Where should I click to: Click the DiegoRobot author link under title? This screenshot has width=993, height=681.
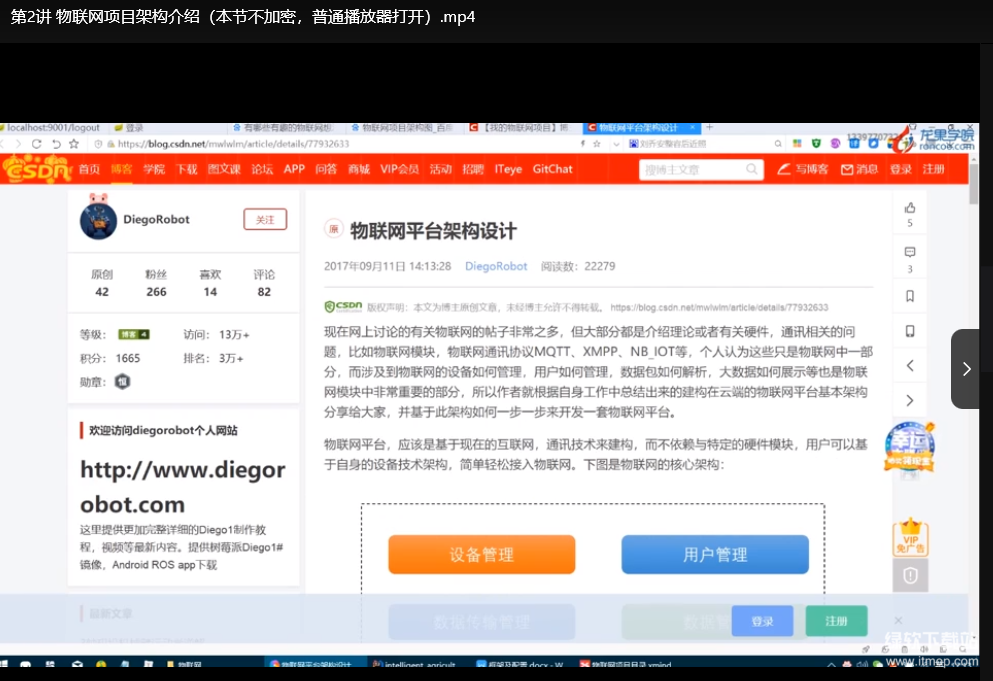[496, 266]
